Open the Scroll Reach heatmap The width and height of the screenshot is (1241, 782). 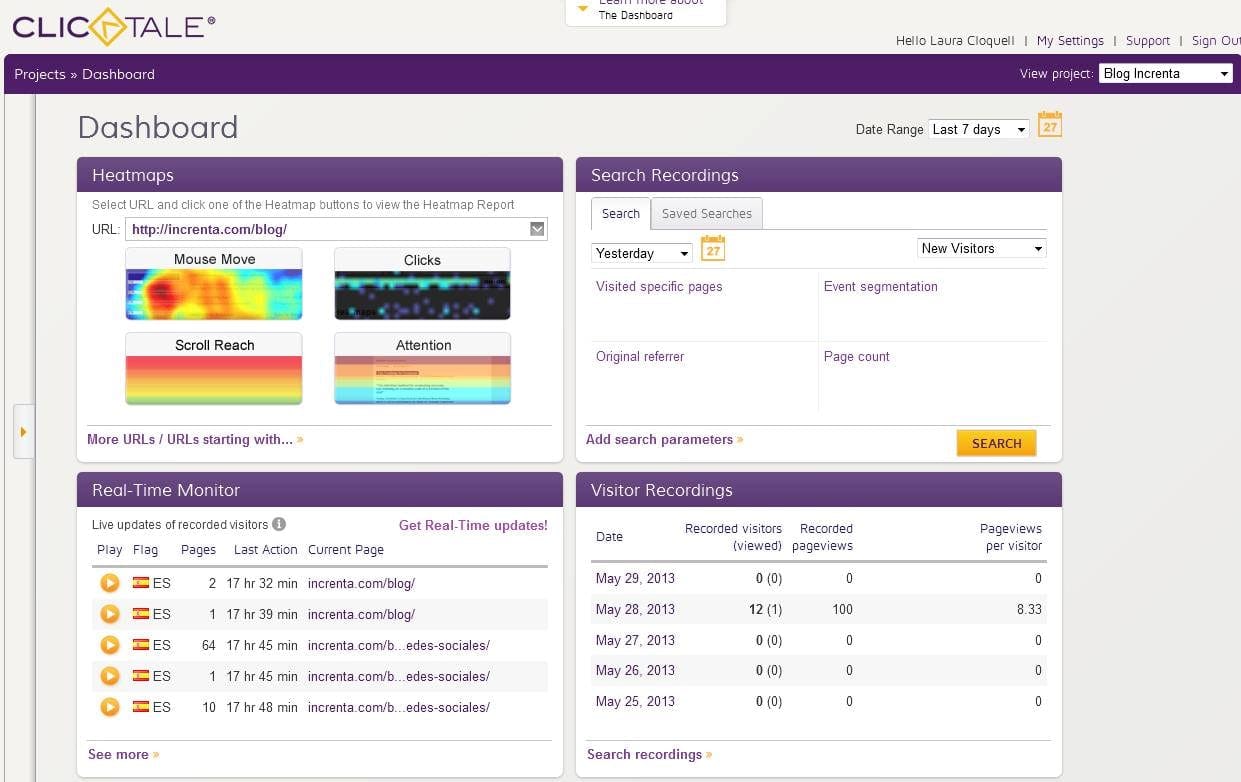(214, 369)
